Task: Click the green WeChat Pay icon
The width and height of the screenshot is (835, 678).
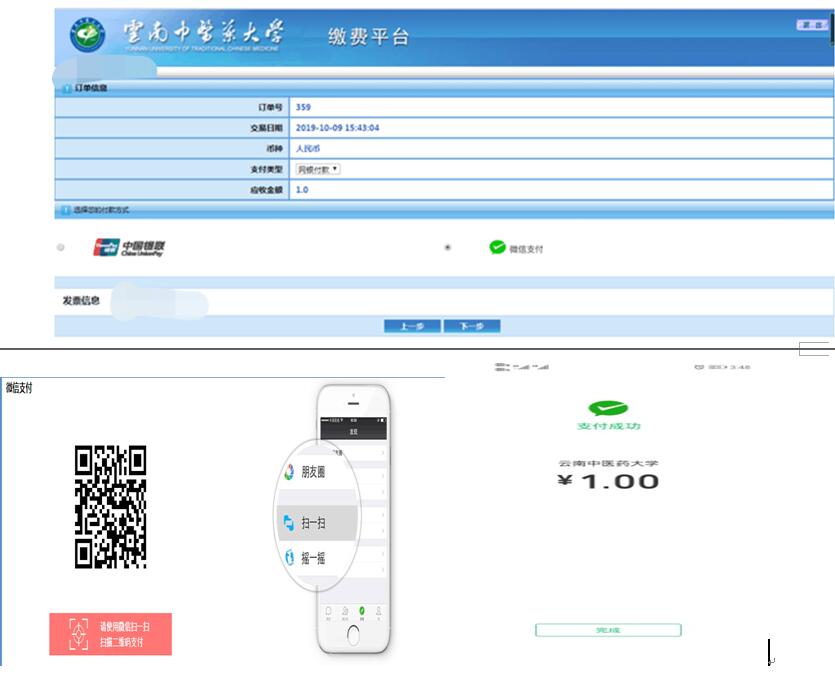Action: [x=497, y=247]
